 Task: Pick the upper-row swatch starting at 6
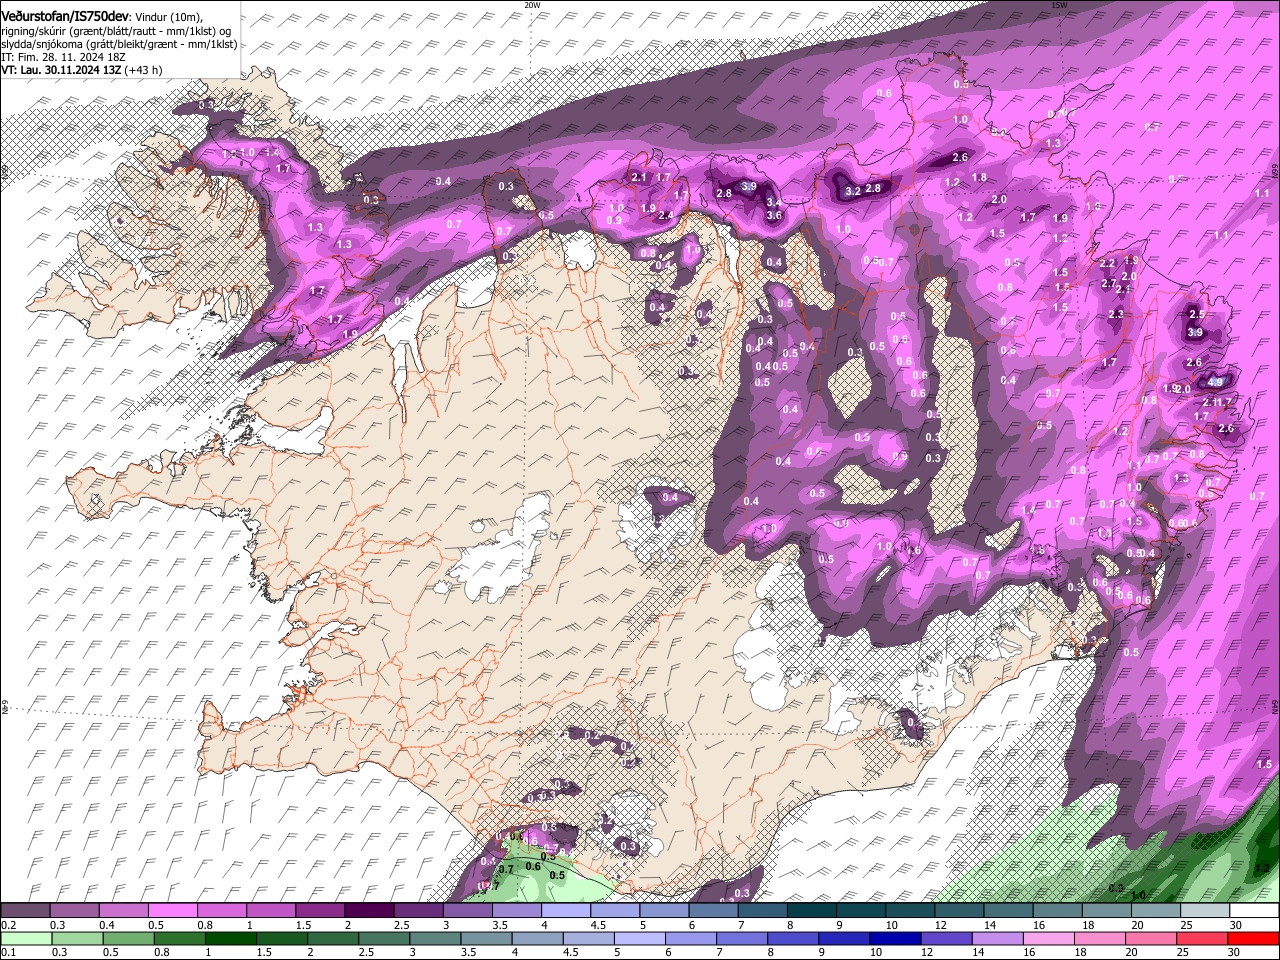click(712, 911)
